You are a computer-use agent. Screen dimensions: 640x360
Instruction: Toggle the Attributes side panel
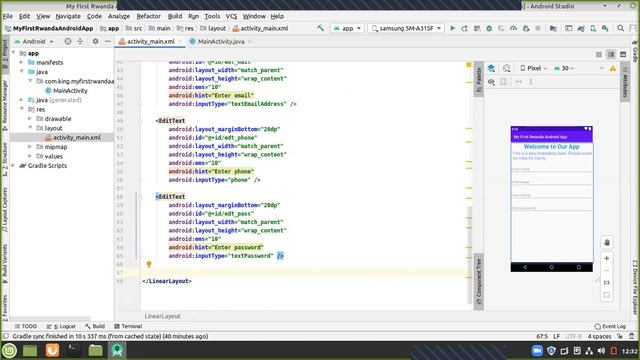pos(625,82)
